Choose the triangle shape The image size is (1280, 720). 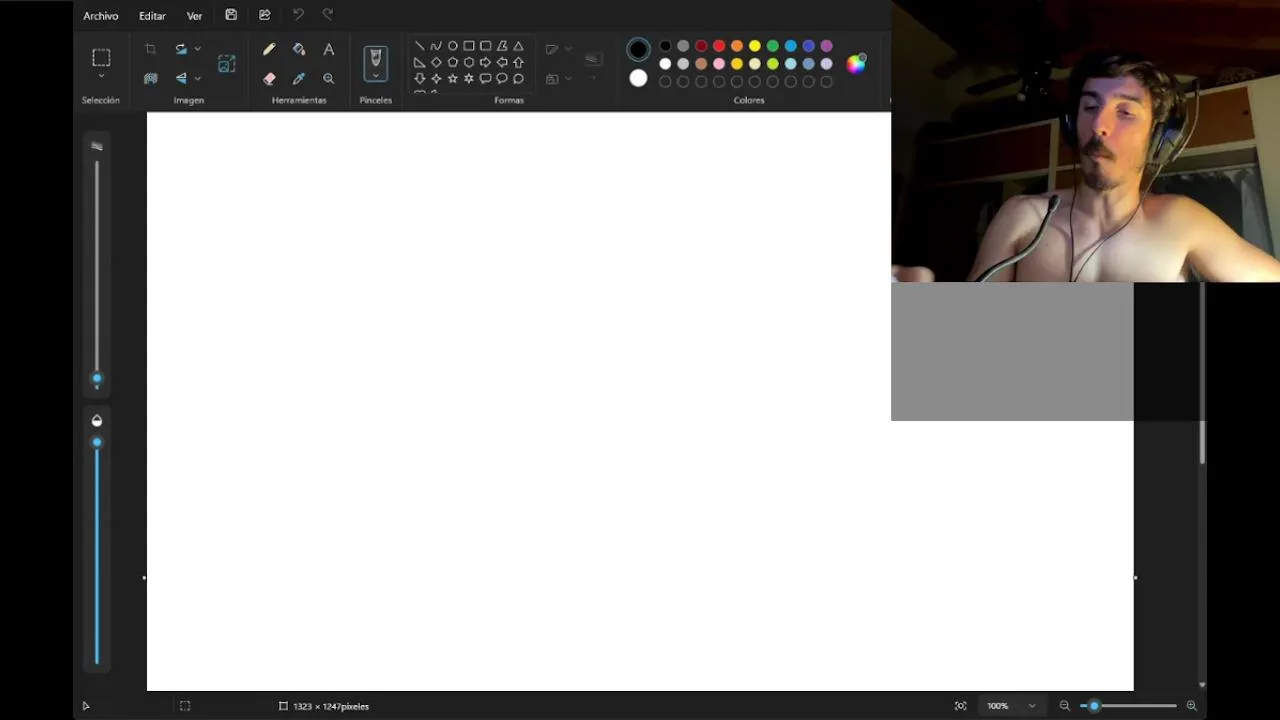[x=518, y=46]
